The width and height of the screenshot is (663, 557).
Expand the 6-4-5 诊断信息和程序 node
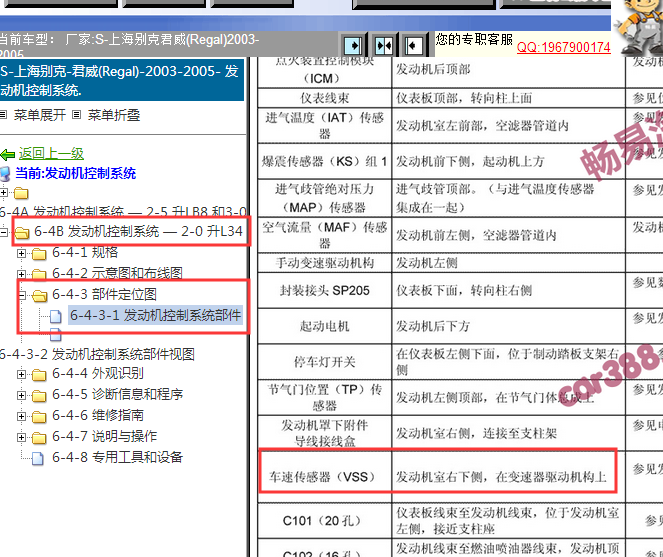[x=21, y=395]
